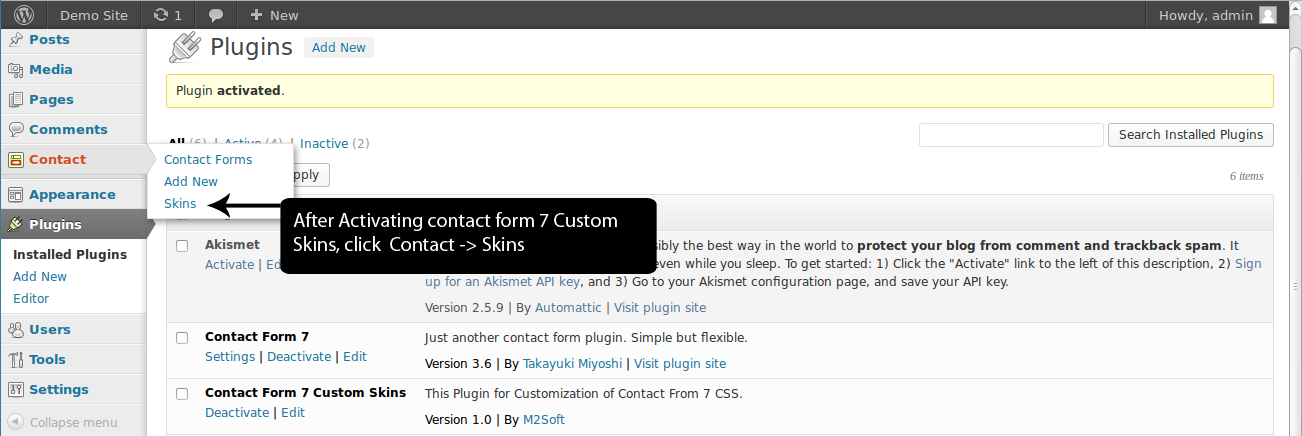Edit the Contact Form 7 plugin

(355, 357)
